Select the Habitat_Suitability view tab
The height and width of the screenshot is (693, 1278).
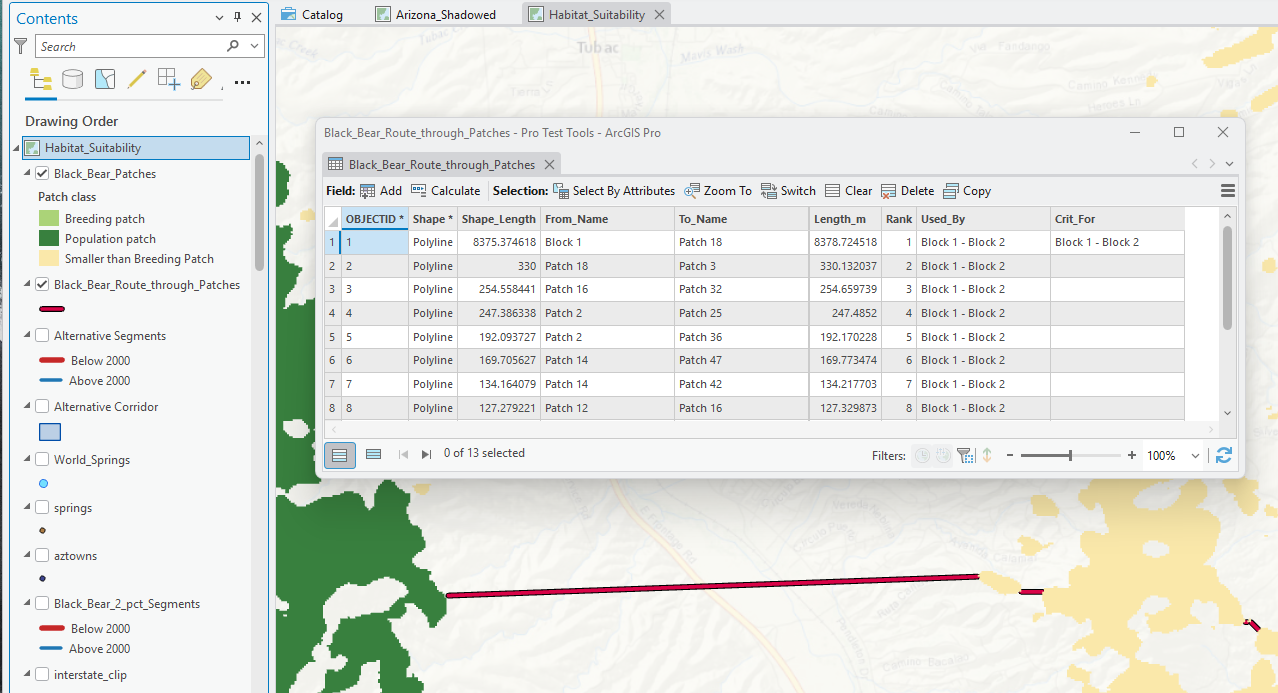pyautogui.click(x=596, y=14)
